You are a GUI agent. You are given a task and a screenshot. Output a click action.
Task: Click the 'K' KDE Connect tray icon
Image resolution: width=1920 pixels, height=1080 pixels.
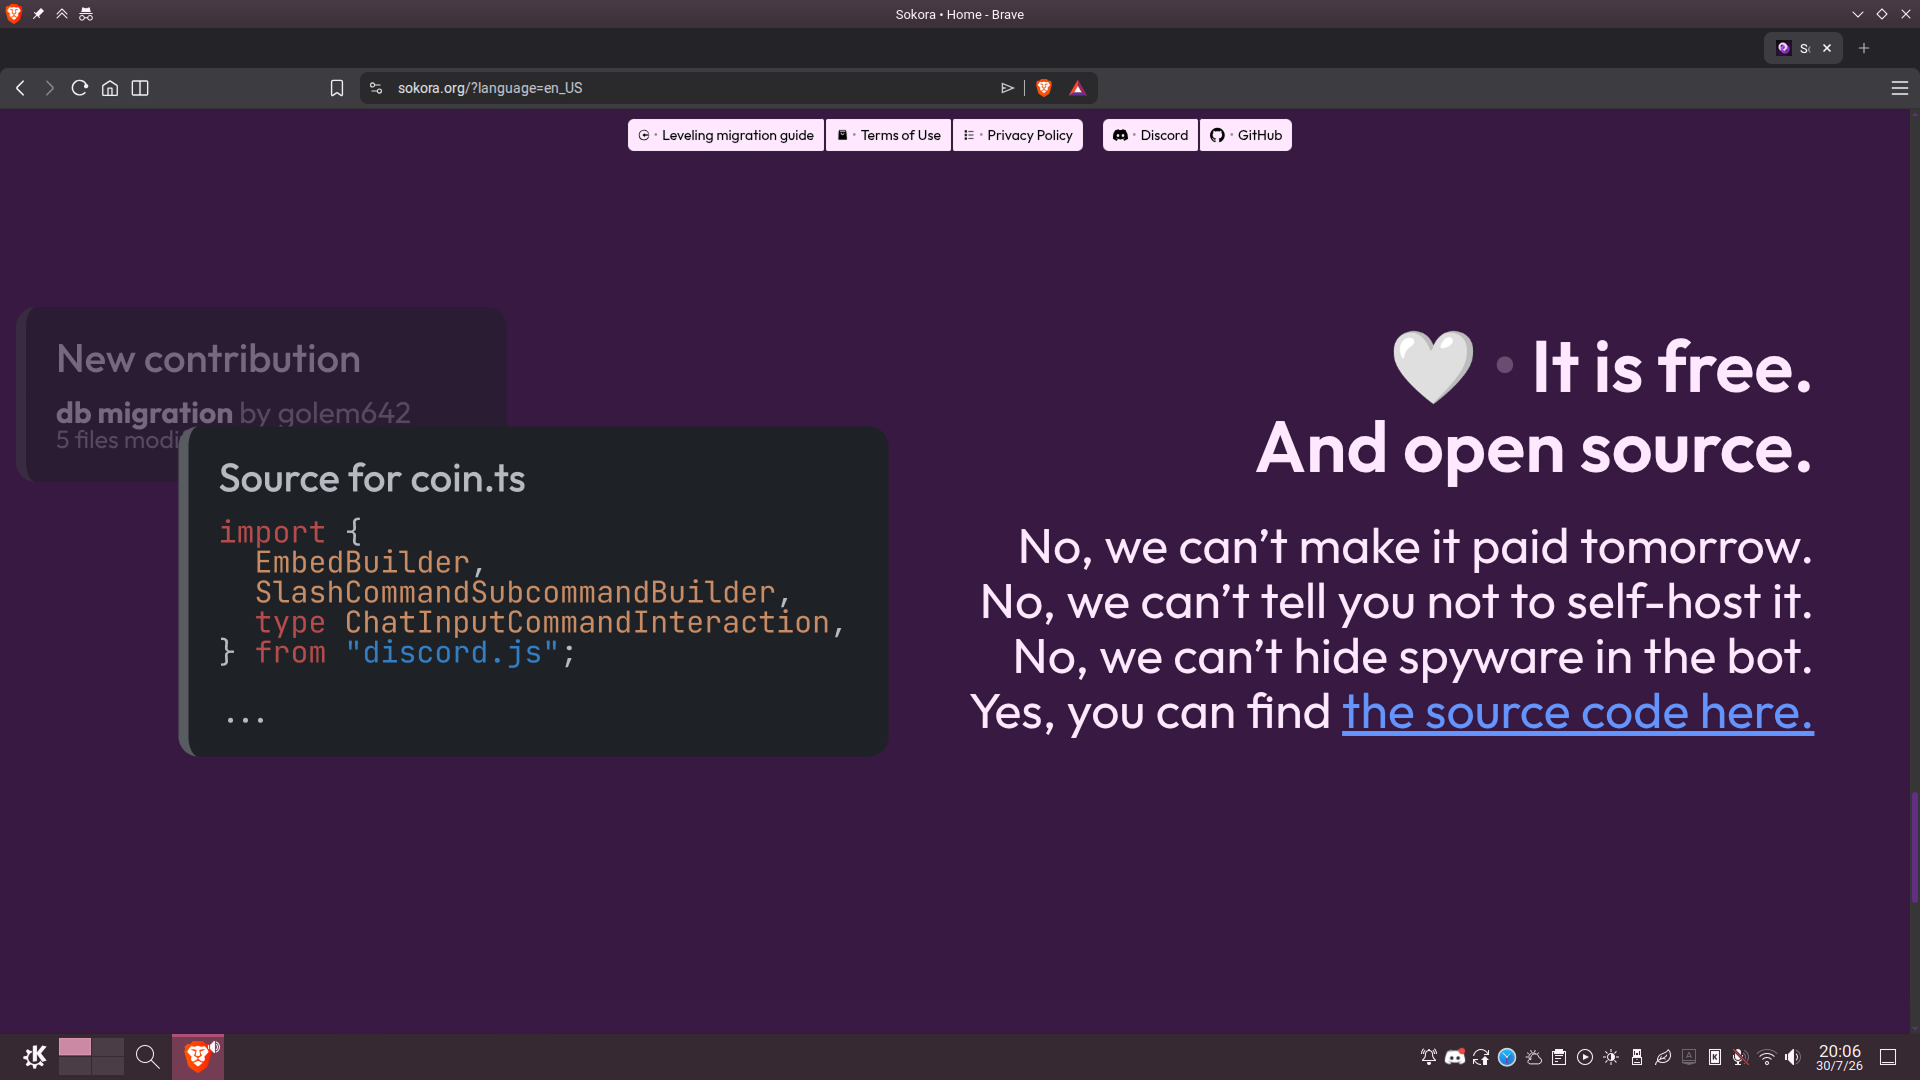1715,1057
